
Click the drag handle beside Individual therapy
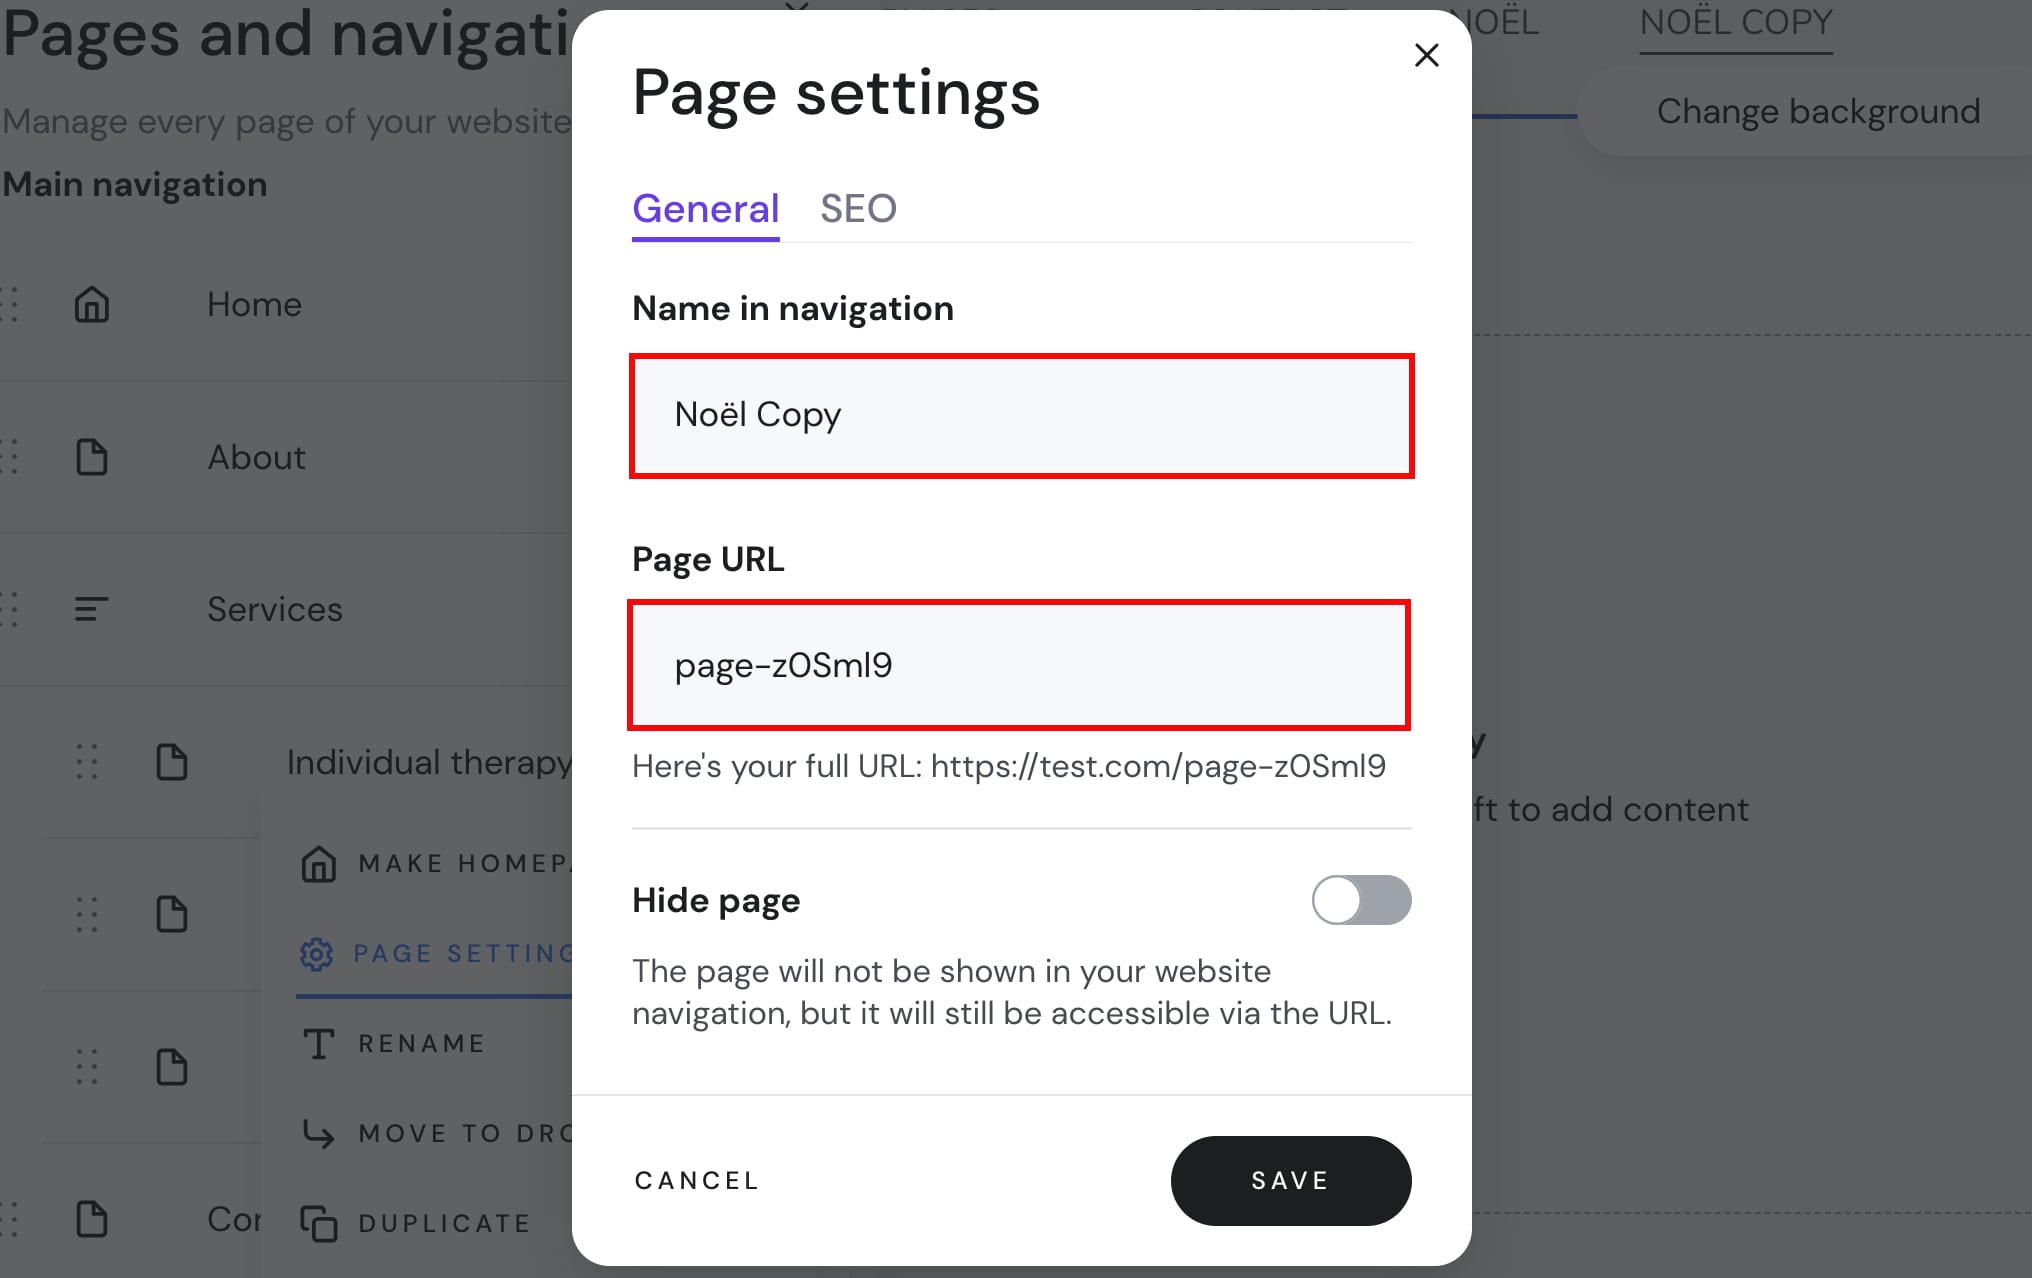88,762
